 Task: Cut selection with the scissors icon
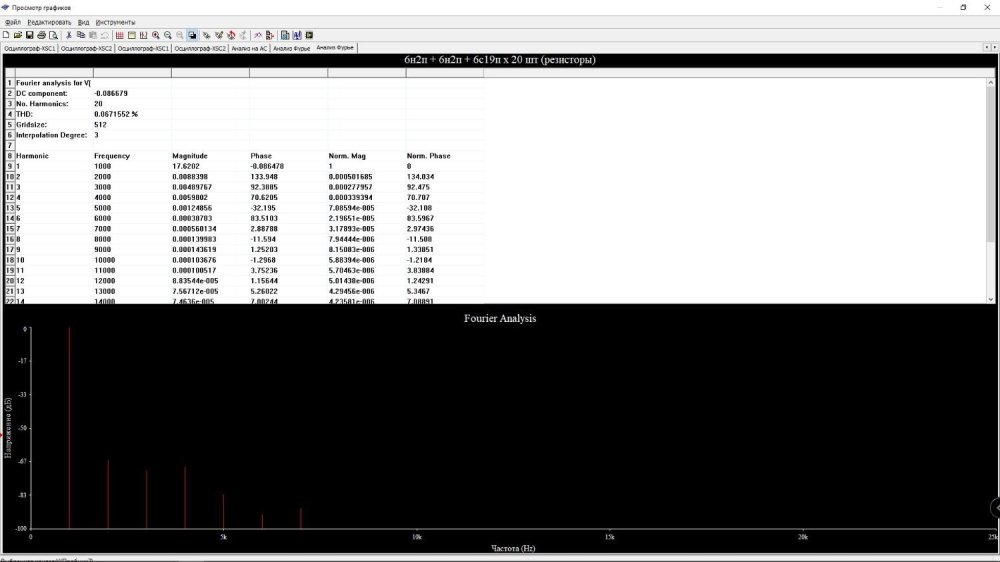pyautogui.click(x=69, y=34)
